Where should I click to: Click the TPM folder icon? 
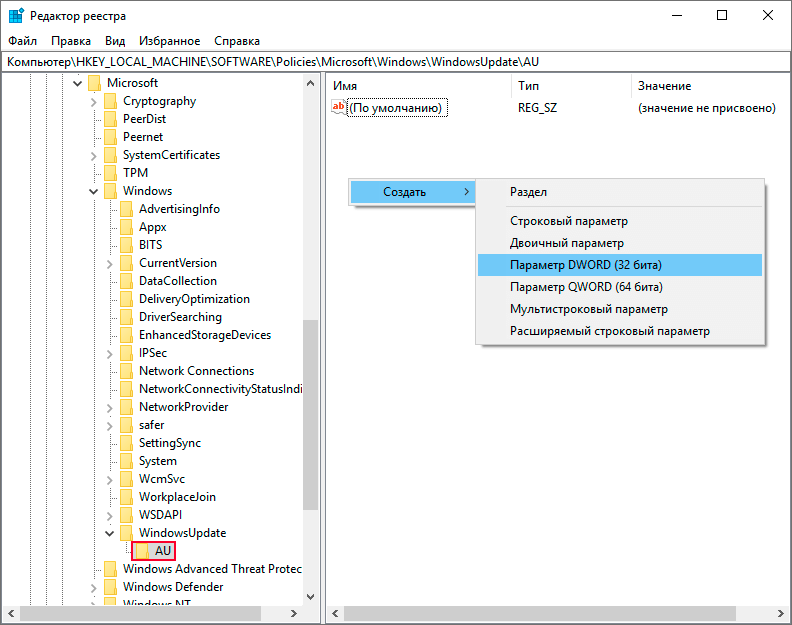tap(111, 173)
